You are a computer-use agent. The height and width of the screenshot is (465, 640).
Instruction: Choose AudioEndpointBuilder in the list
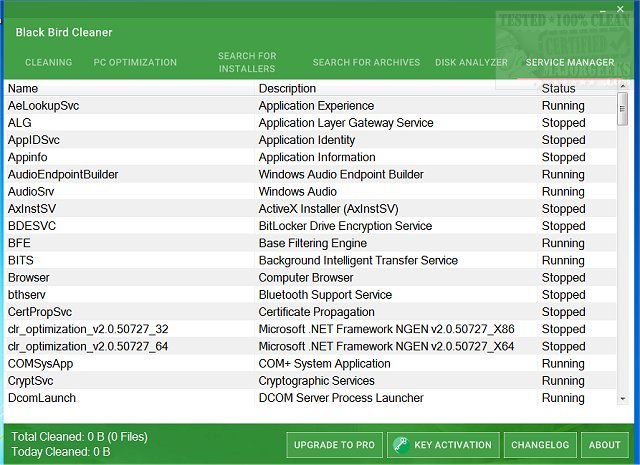pyautogui.click(x=310, y=174)
